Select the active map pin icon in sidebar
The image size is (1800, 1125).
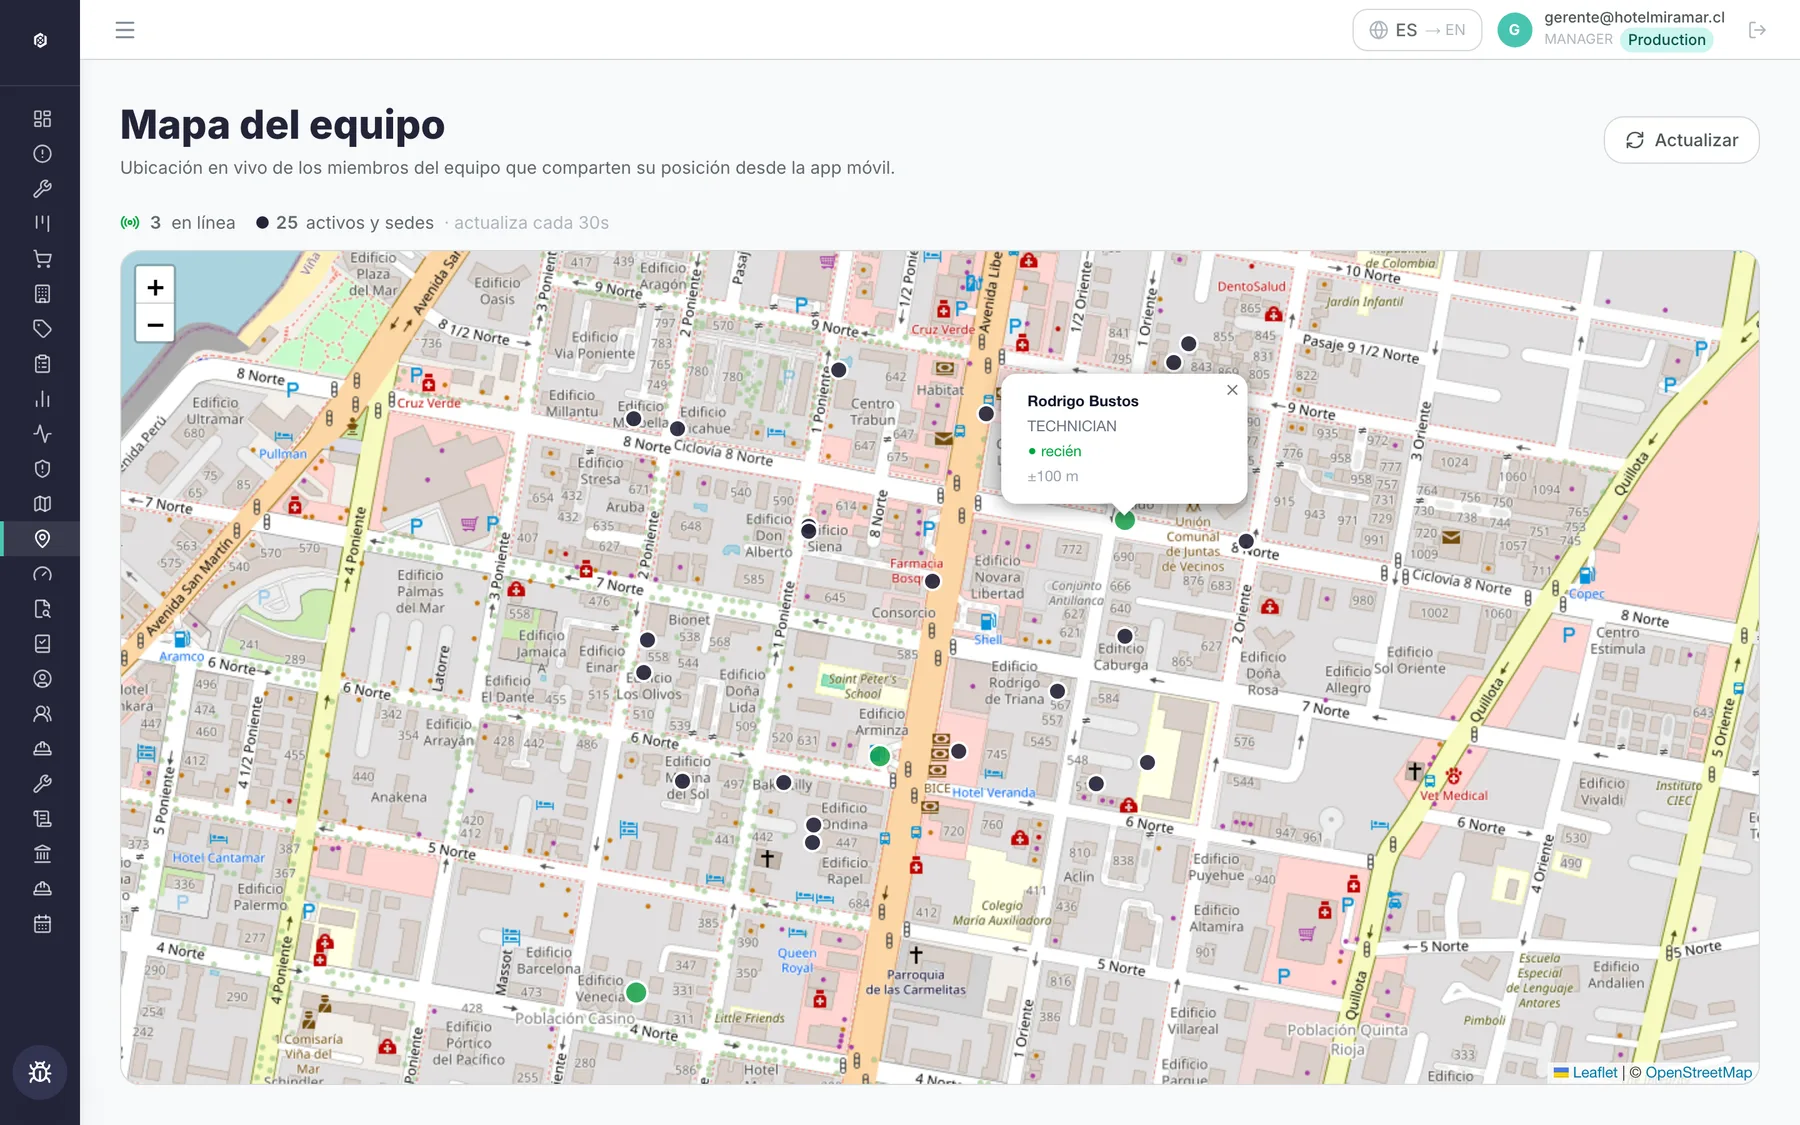tap(42, 539)
